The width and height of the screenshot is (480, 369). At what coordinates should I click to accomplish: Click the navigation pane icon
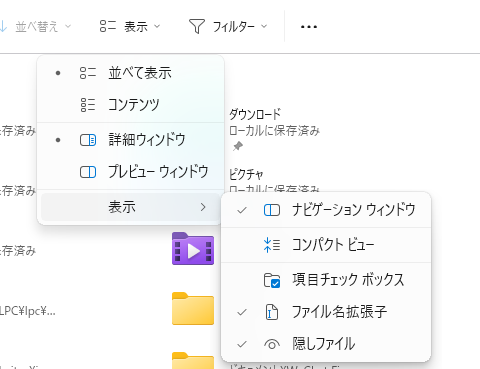pos(272,210)
